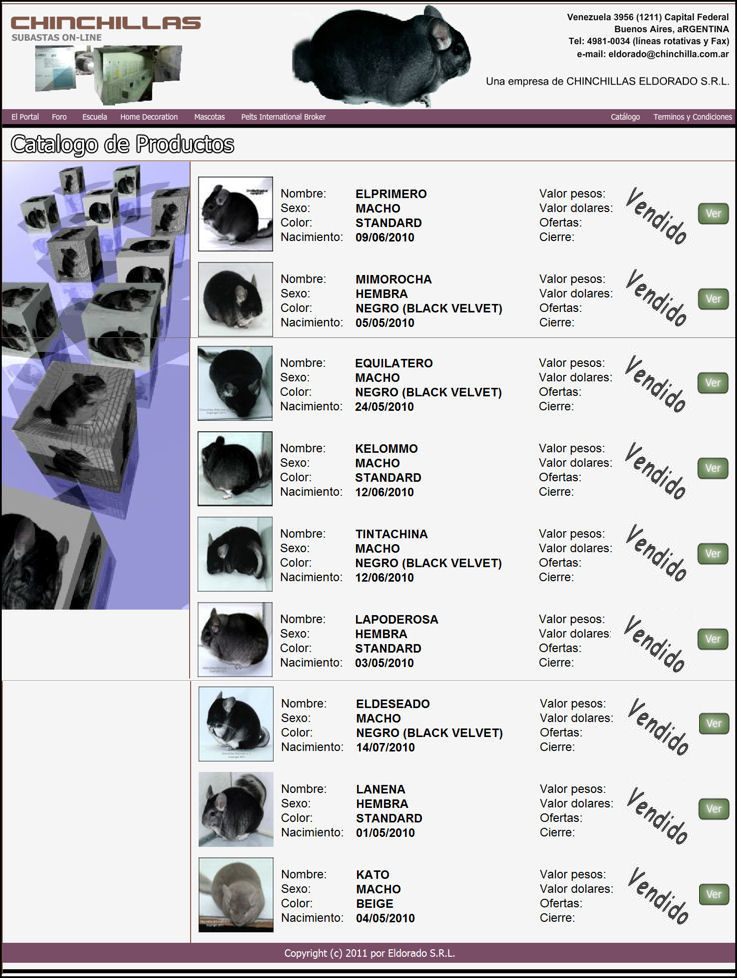
Task: Select Home Decoration in navigation bar
Action: (x=149, y=117)
